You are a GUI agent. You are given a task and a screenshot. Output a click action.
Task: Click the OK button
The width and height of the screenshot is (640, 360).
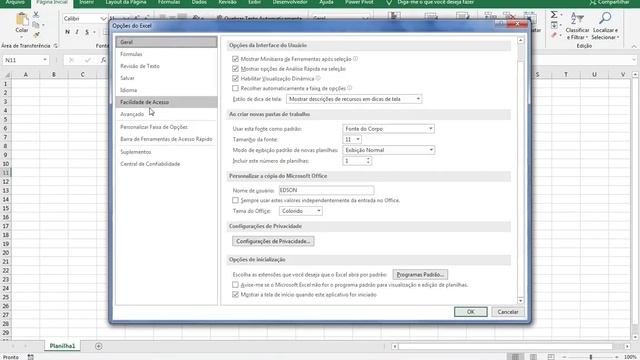[471, 312]
